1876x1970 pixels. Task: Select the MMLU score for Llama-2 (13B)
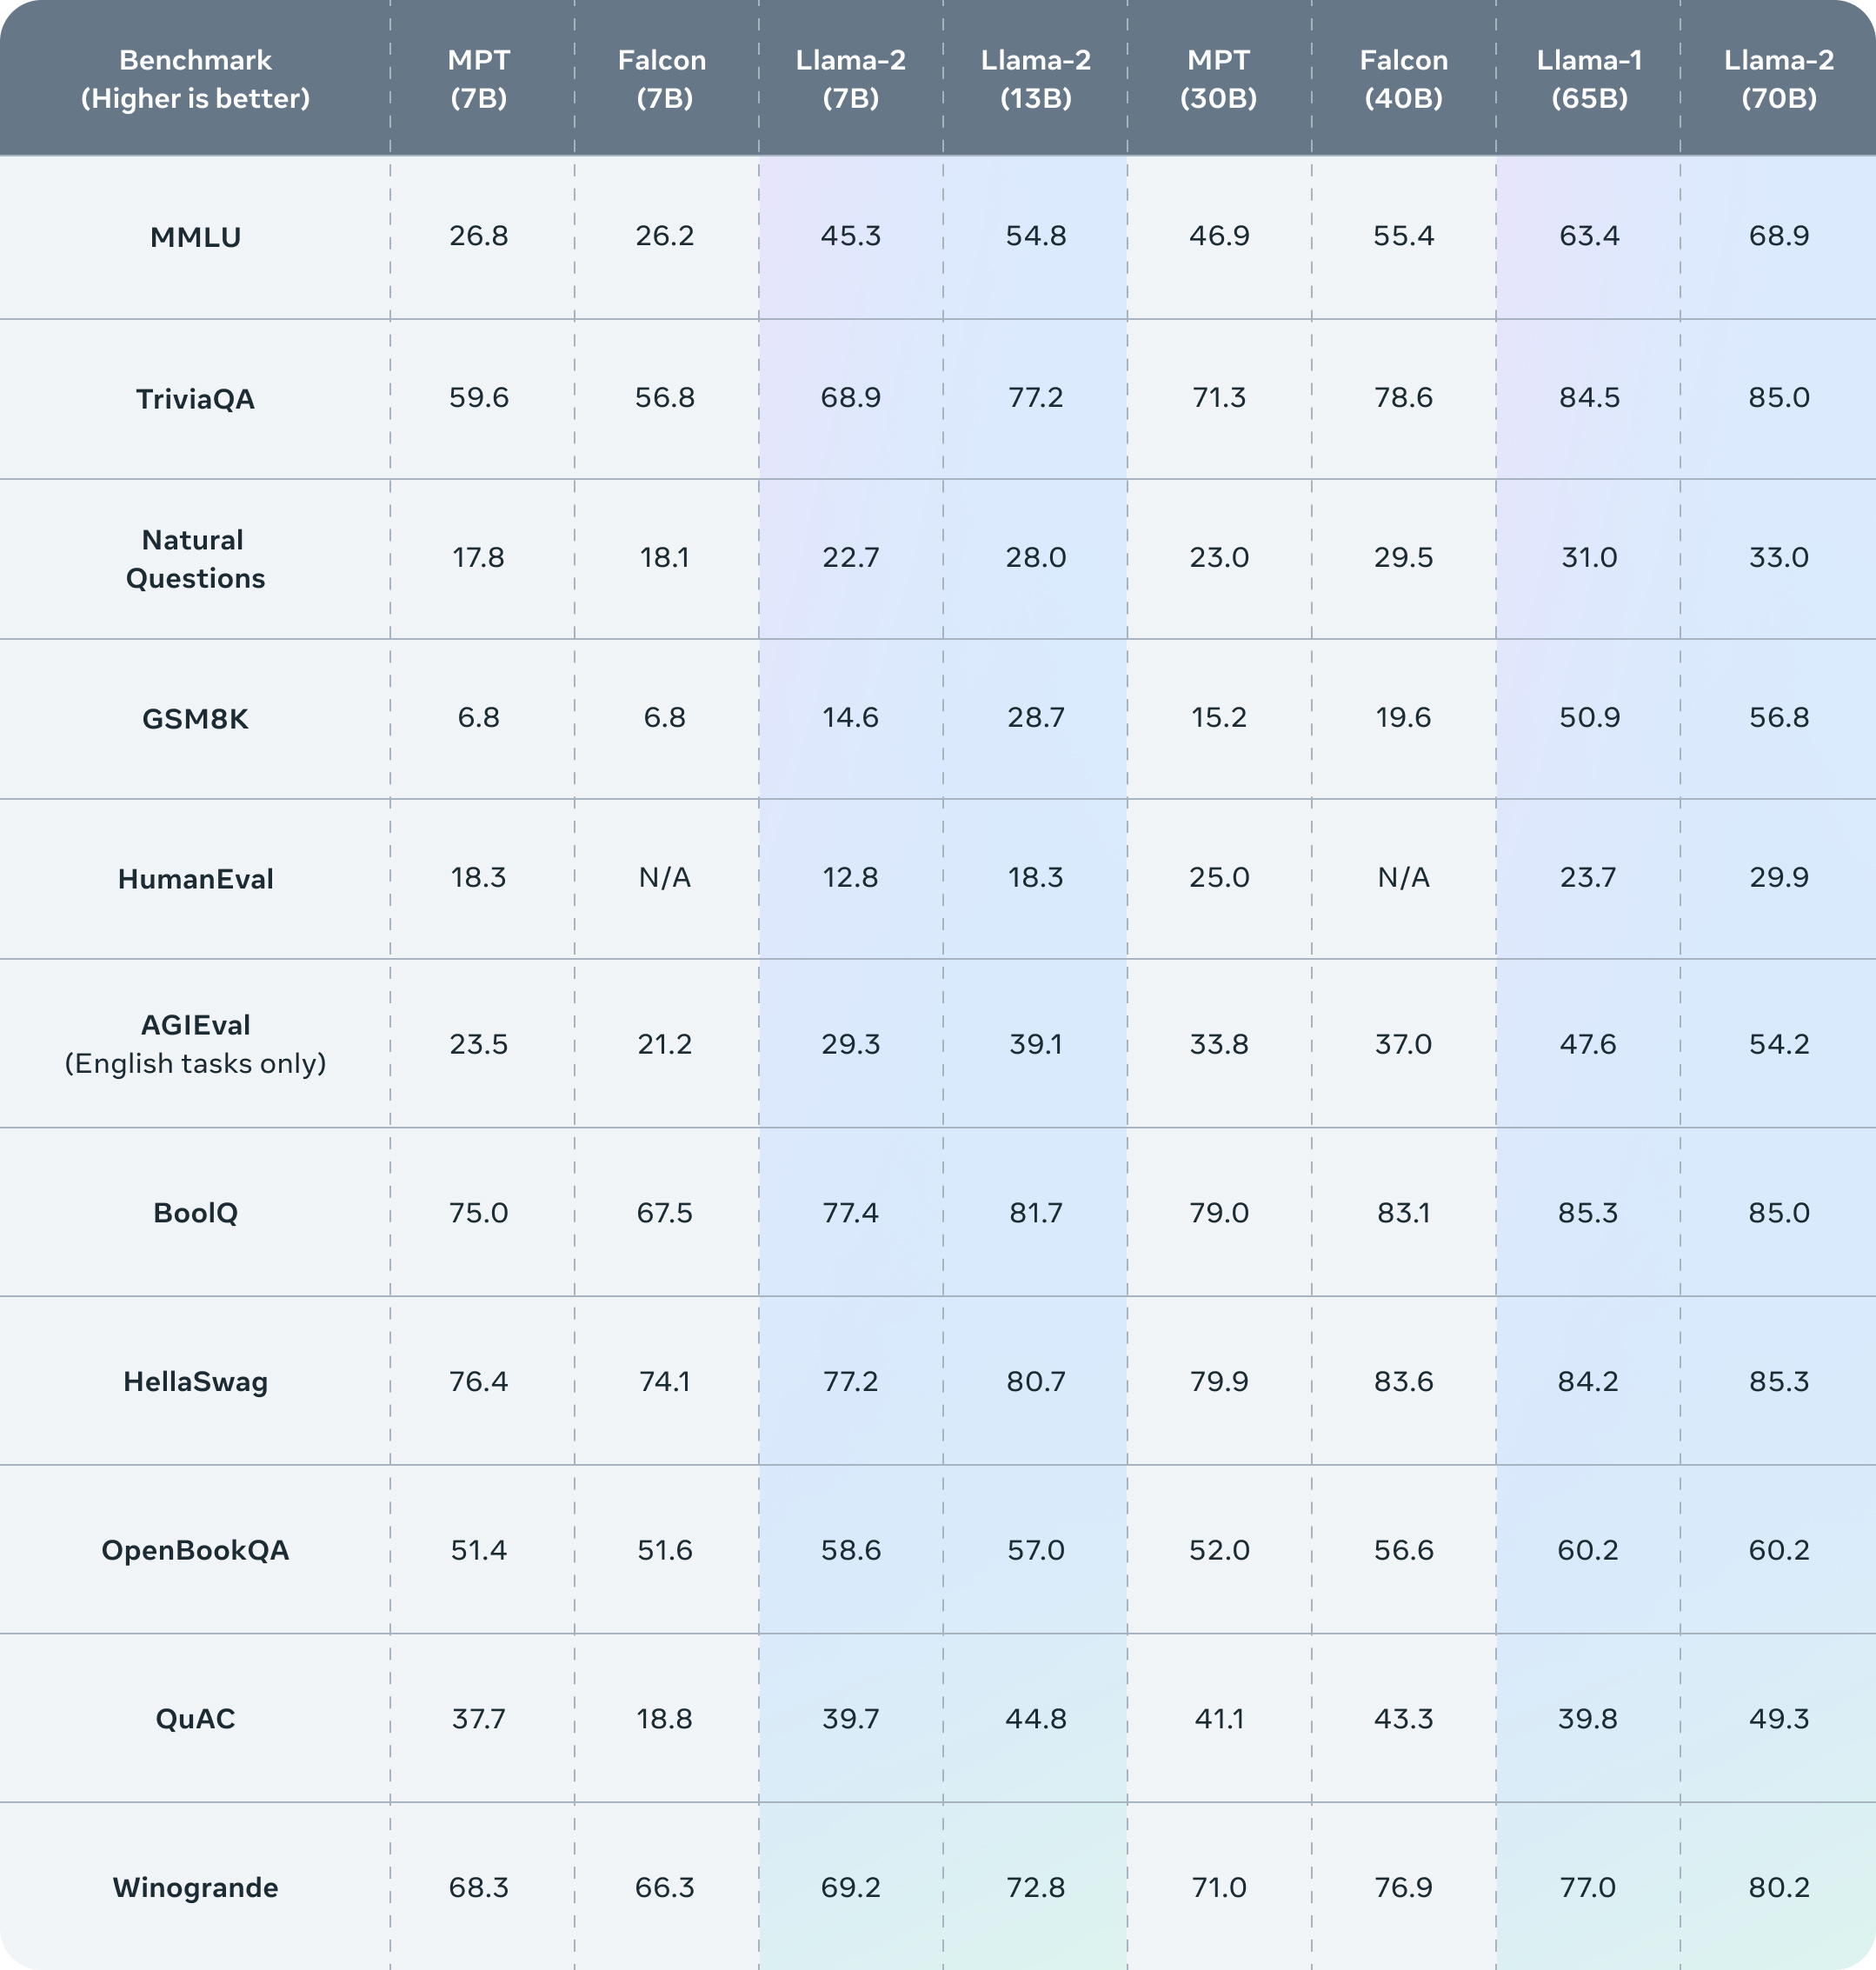click(1035, 236)
